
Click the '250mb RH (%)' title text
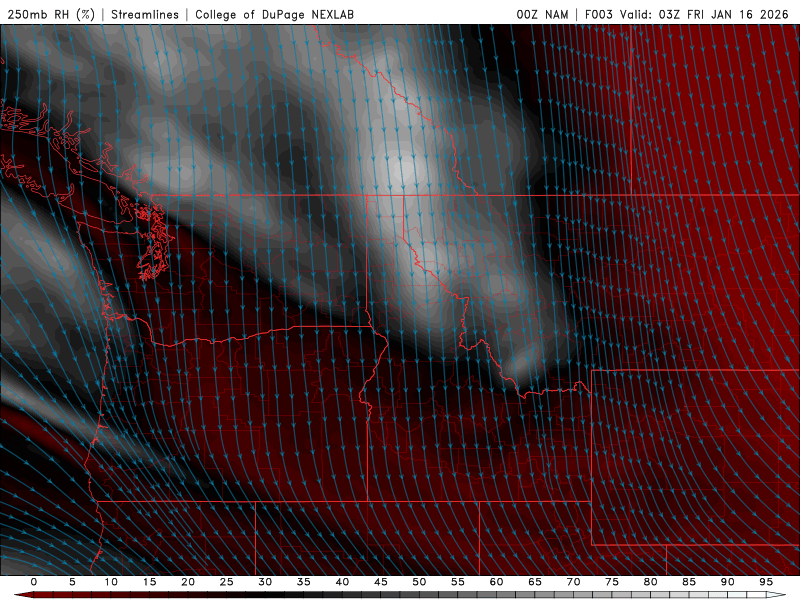tap(51, 14)
